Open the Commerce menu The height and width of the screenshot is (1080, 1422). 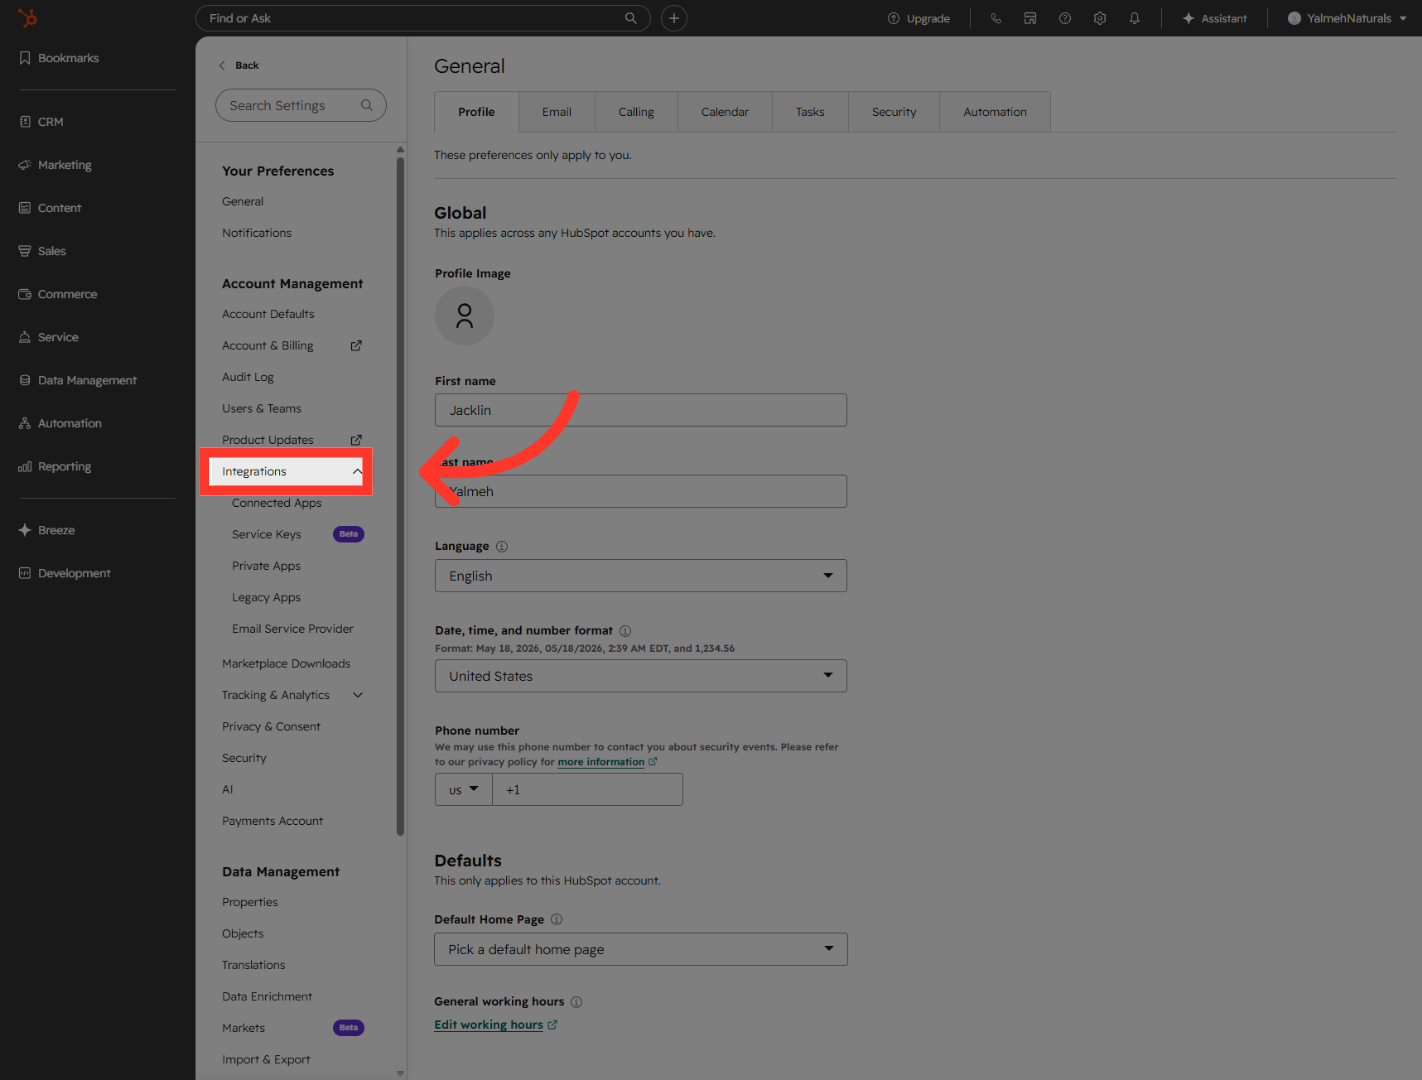click(x=58, y=294)
